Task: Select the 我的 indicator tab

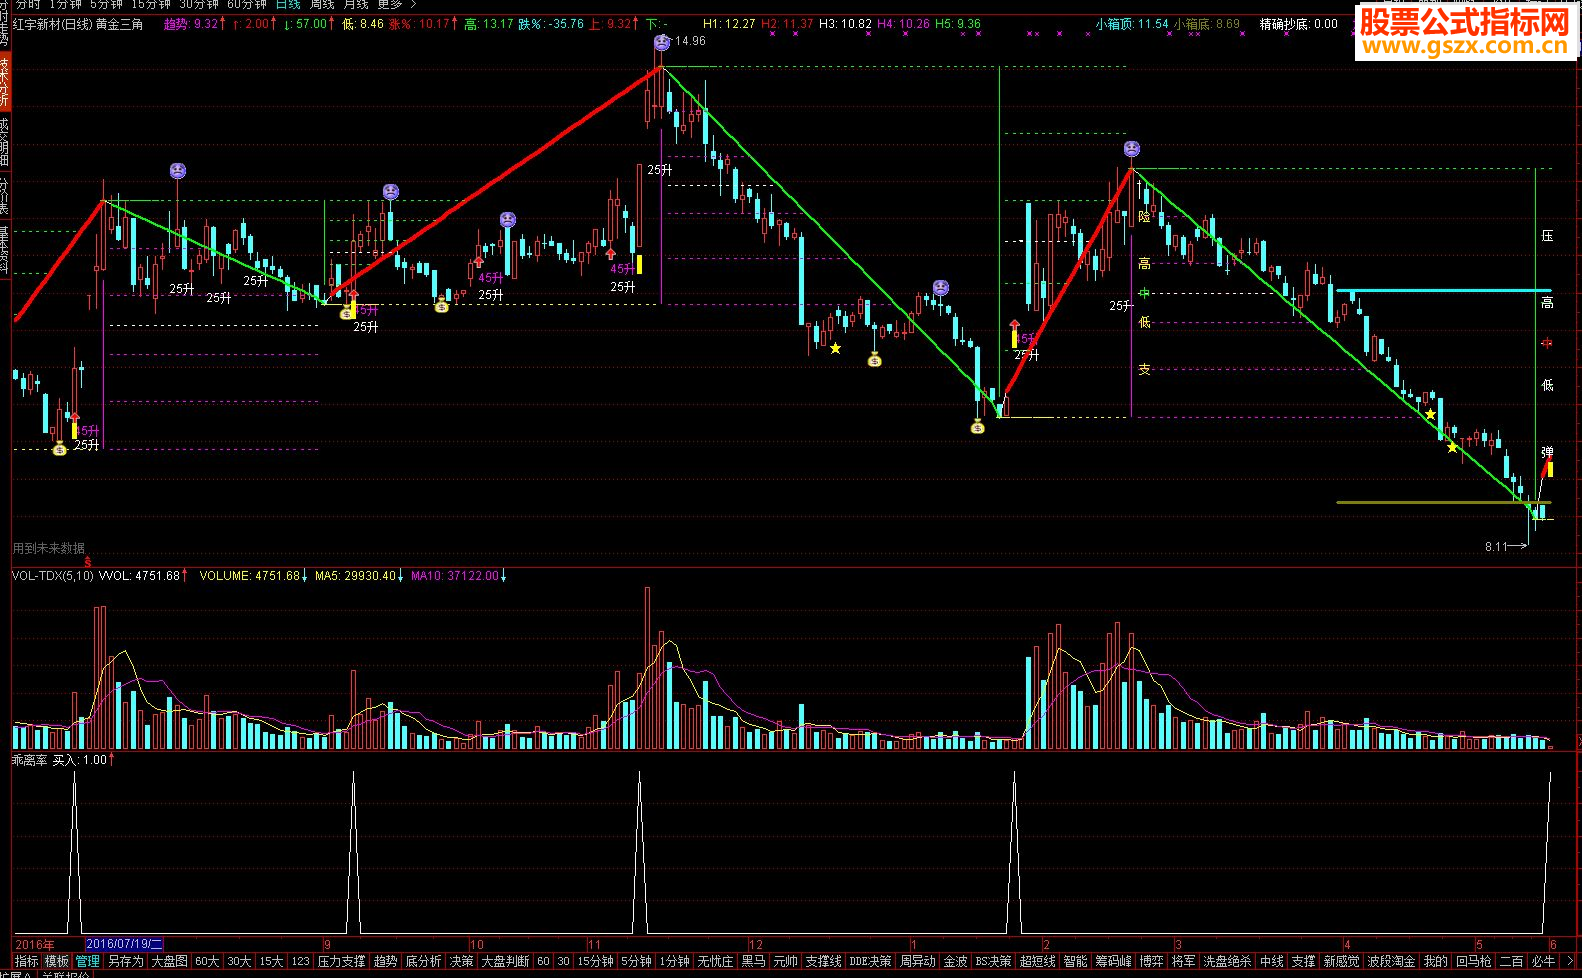Action: [1436, 961]
